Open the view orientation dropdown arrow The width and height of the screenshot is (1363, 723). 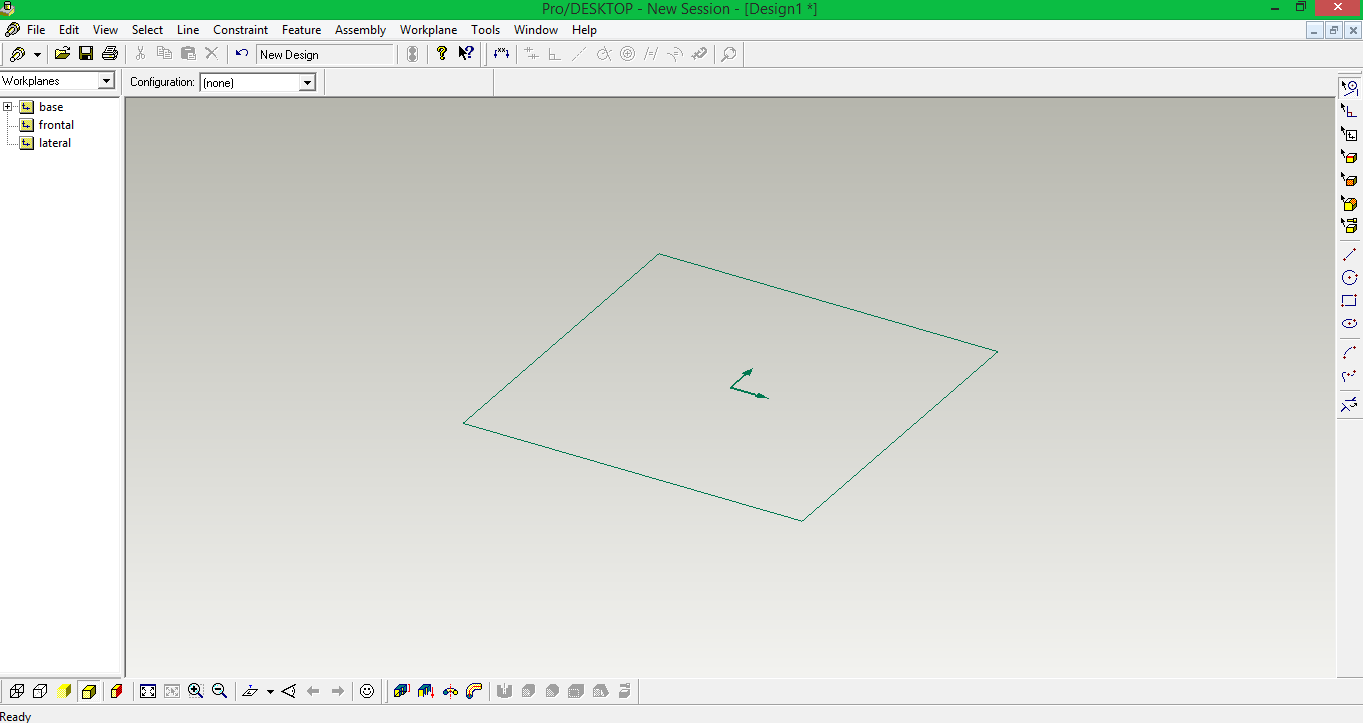(x=270, y=691)
